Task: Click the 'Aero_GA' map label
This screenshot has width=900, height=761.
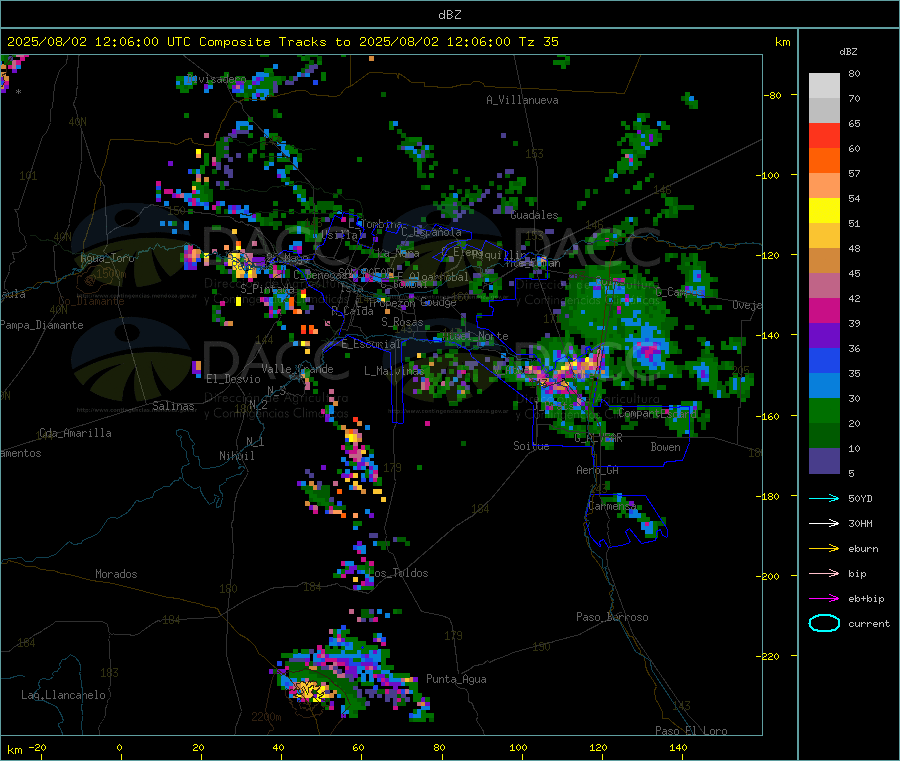Action: pyautogui.click(x=597, y=470)
